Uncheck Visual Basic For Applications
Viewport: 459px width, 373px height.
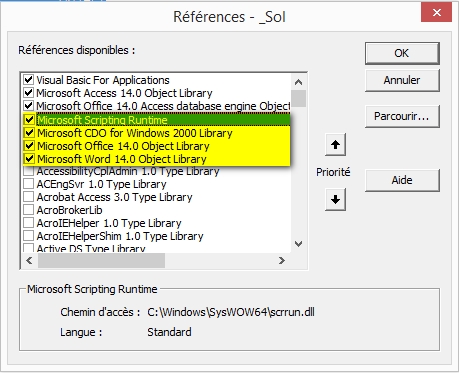[x=28, y=80]
